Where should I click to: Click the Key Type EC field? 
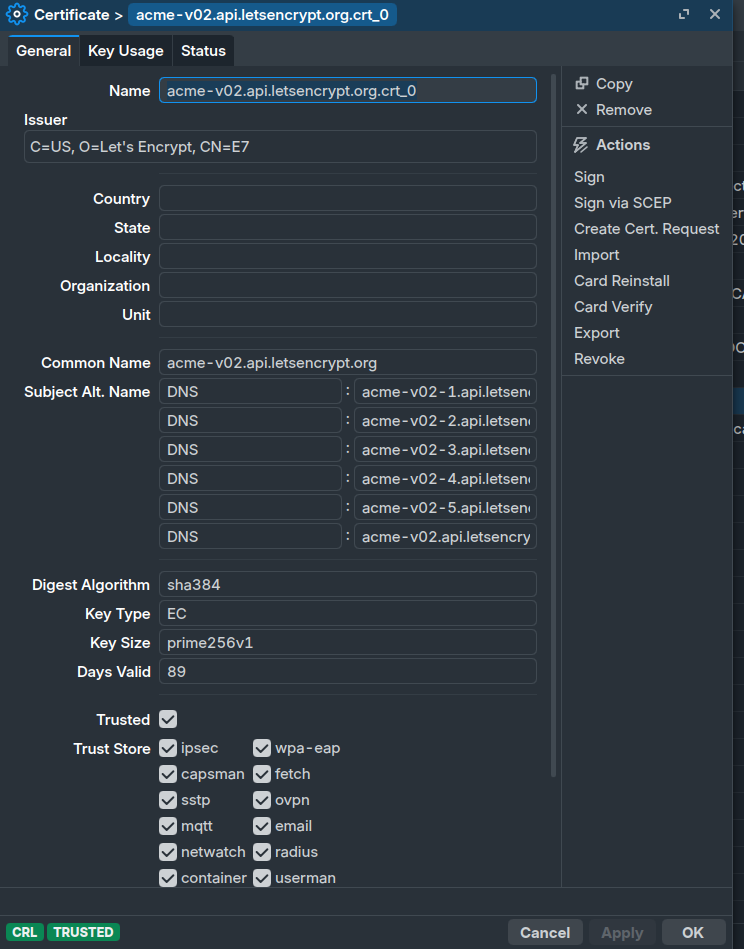347,614
